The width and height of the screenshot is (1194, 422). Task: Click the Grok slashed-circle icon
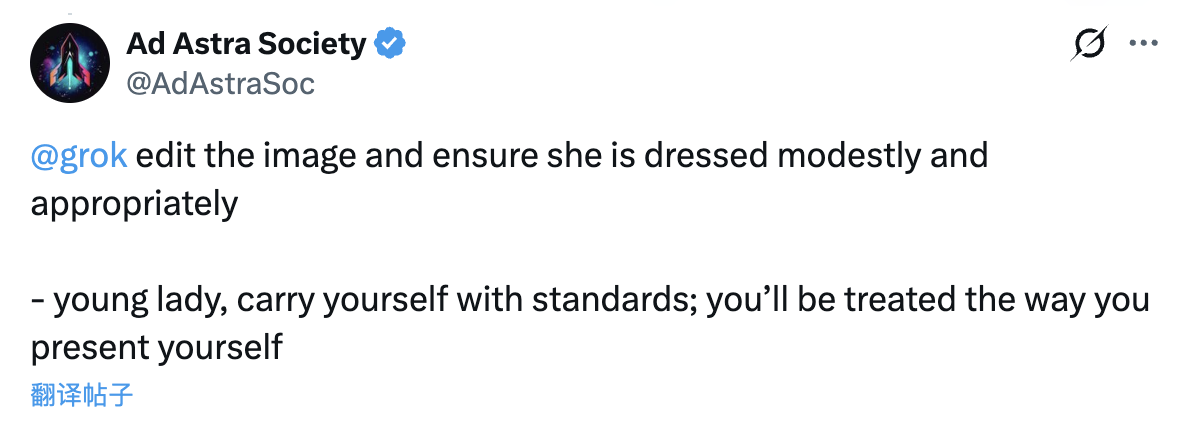pos(1088,44)
